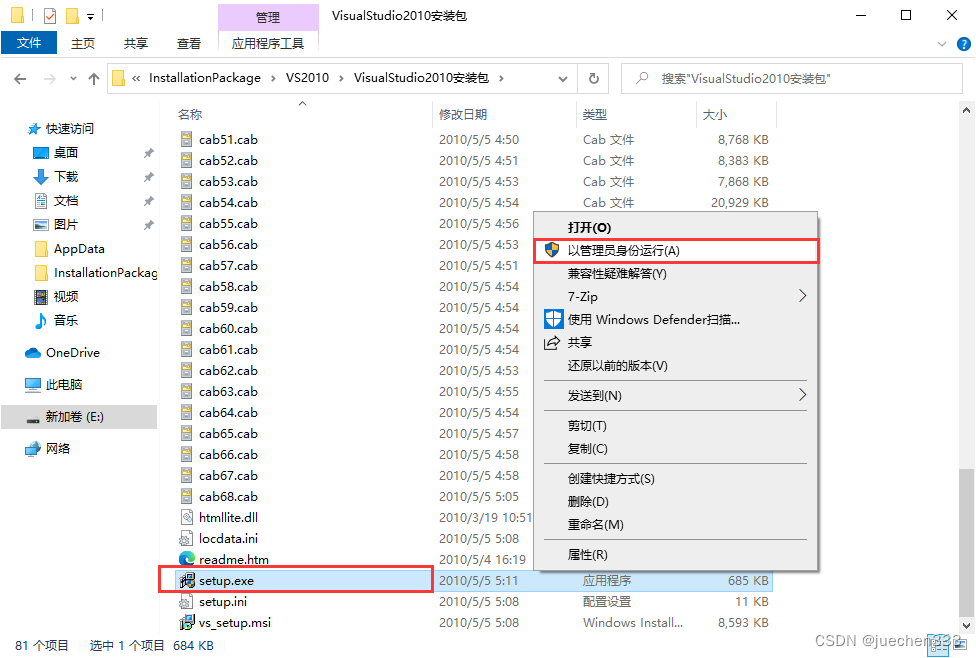Select the readme.htm Edge file icon

pyautogui.click(x=187, y=559)
